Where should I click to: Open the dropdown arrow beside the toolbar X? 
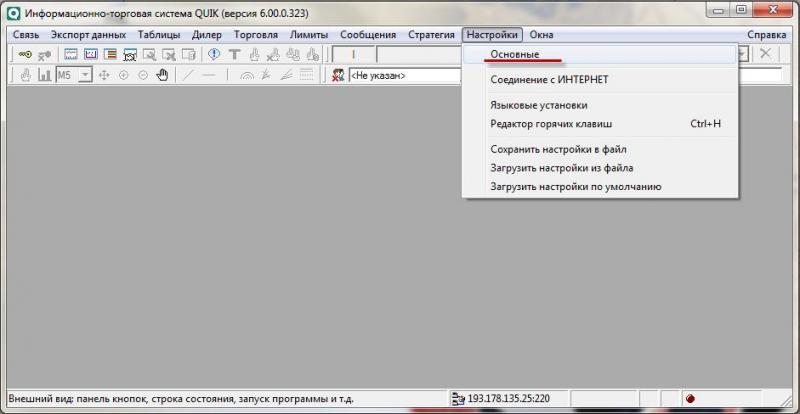click(x=743, y=54)
